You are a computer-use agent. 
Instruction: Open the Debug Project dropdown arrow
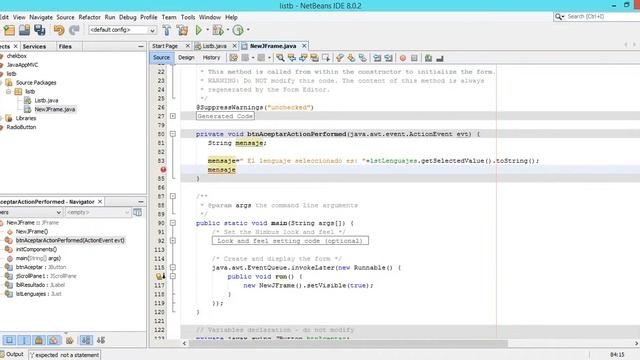click(x=228, y=30)
